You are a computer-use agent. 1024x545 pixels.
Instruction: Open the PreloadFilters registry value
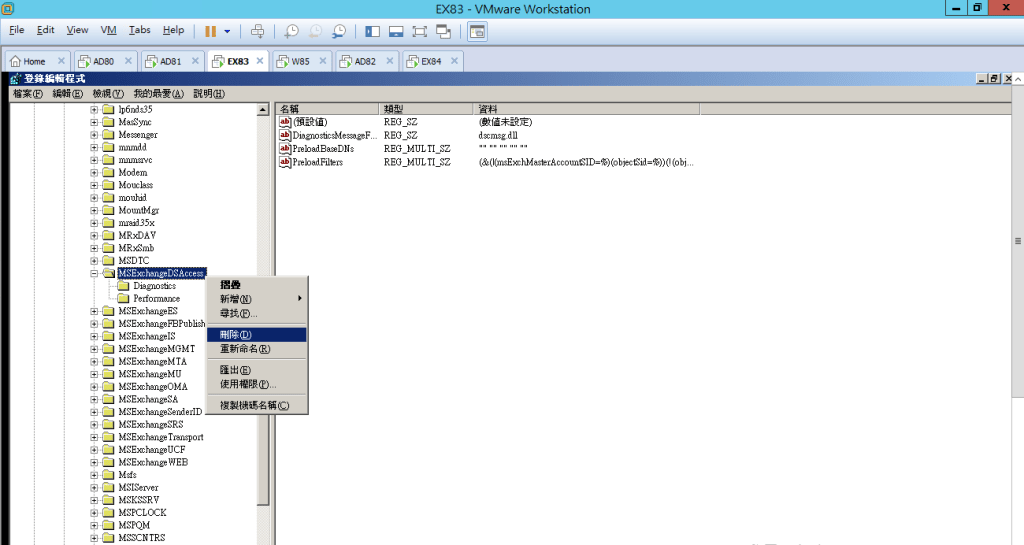[318, 162]
